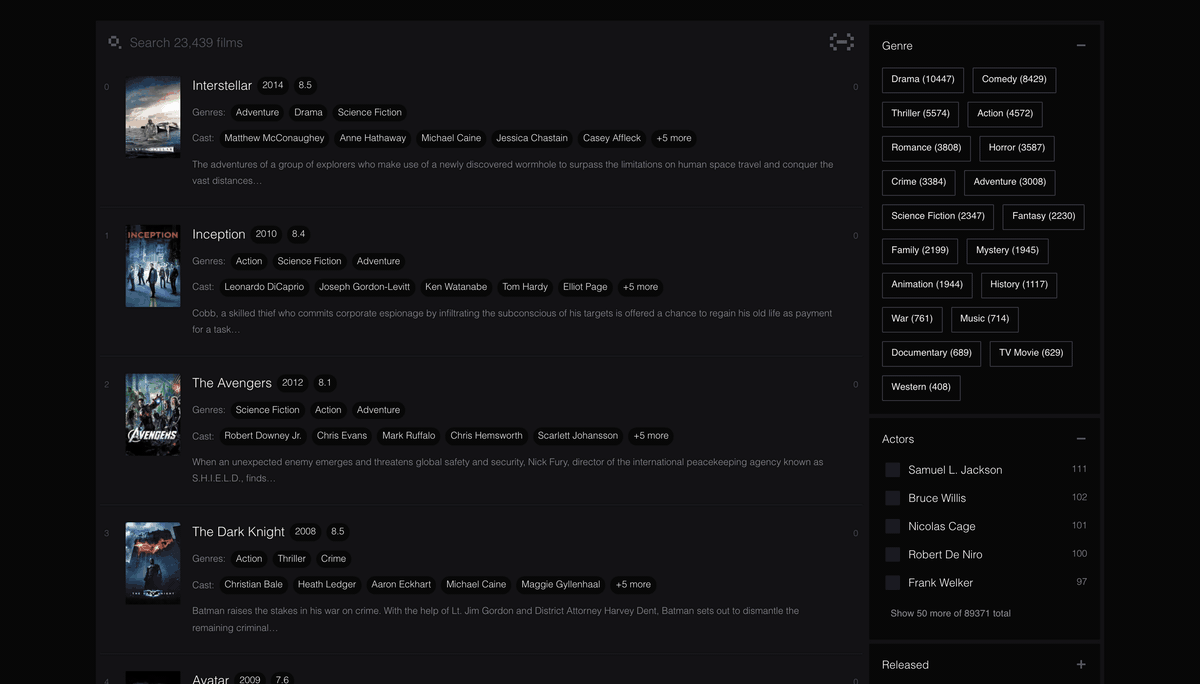
Task: Pick the War (761) genre
Action: [912, 319]
